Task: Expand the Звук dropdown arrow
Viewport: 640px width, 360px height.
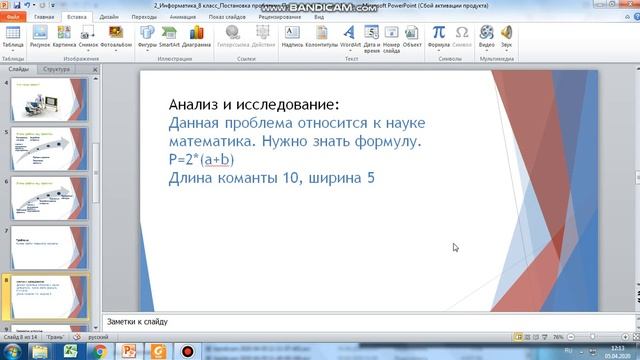Action: tap(506, 51)
